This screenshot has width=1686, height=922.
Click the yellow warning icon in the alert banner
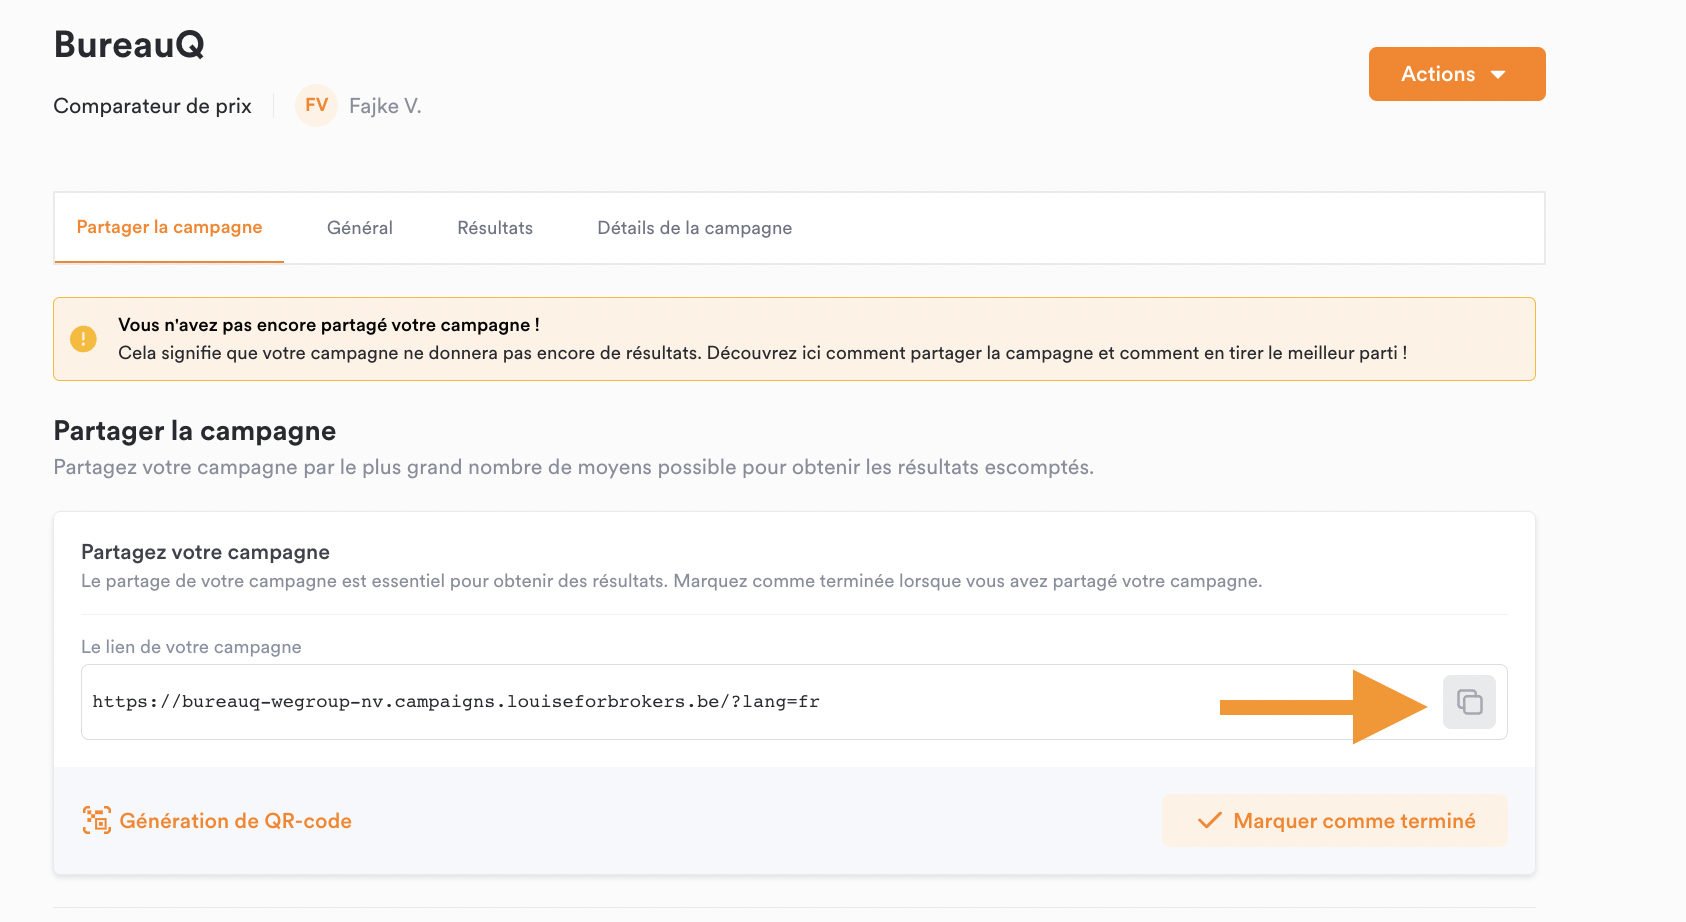[x=83, y=339]
